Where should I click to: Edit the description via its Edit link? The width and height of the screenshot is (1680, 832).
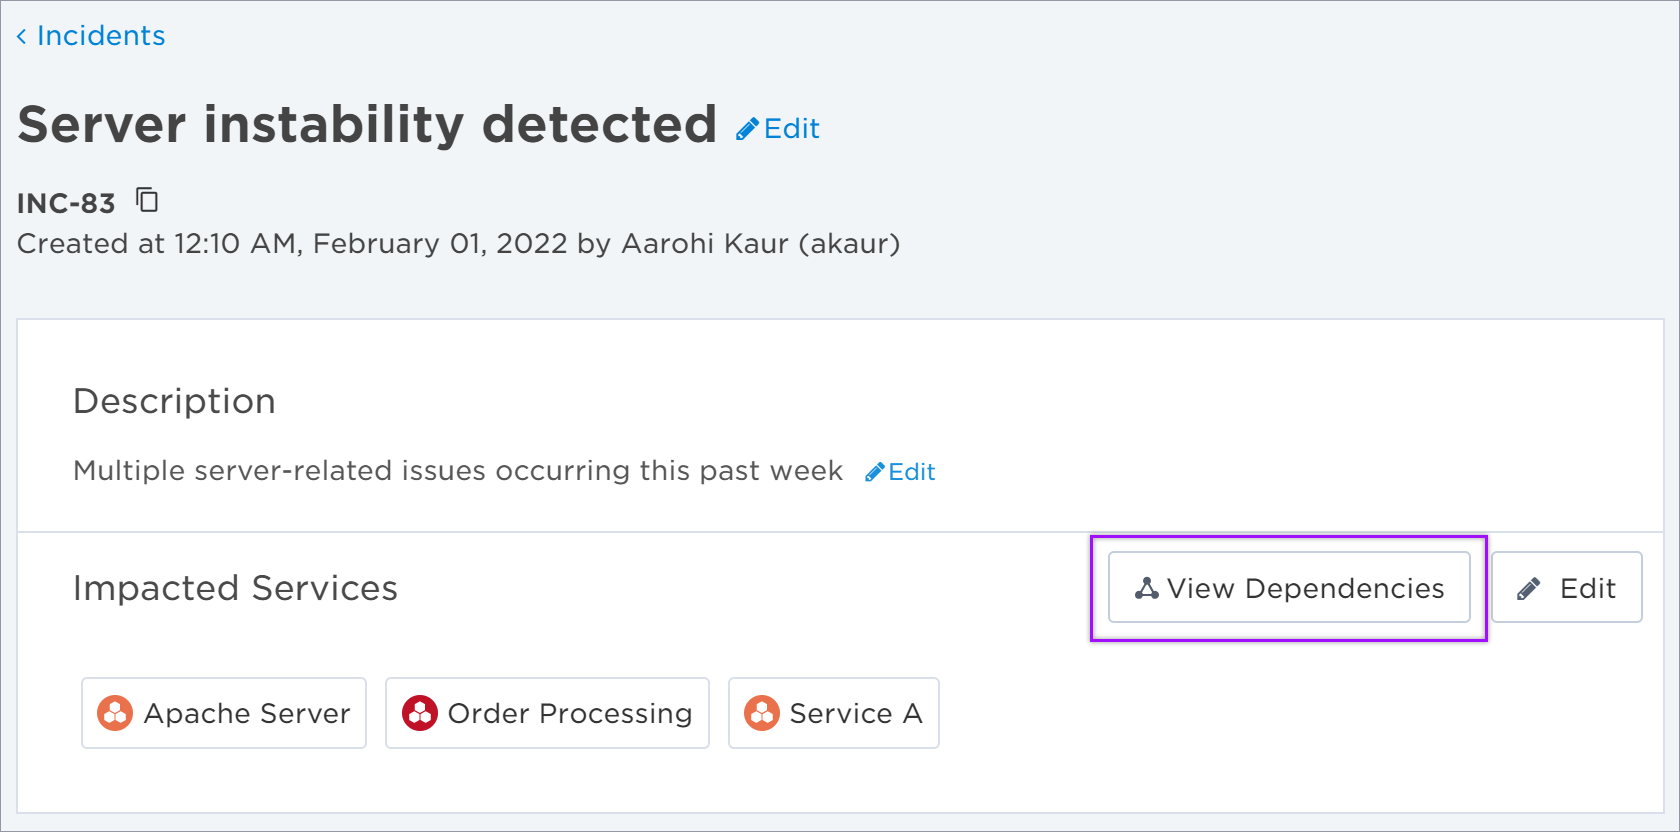[900, 472]
